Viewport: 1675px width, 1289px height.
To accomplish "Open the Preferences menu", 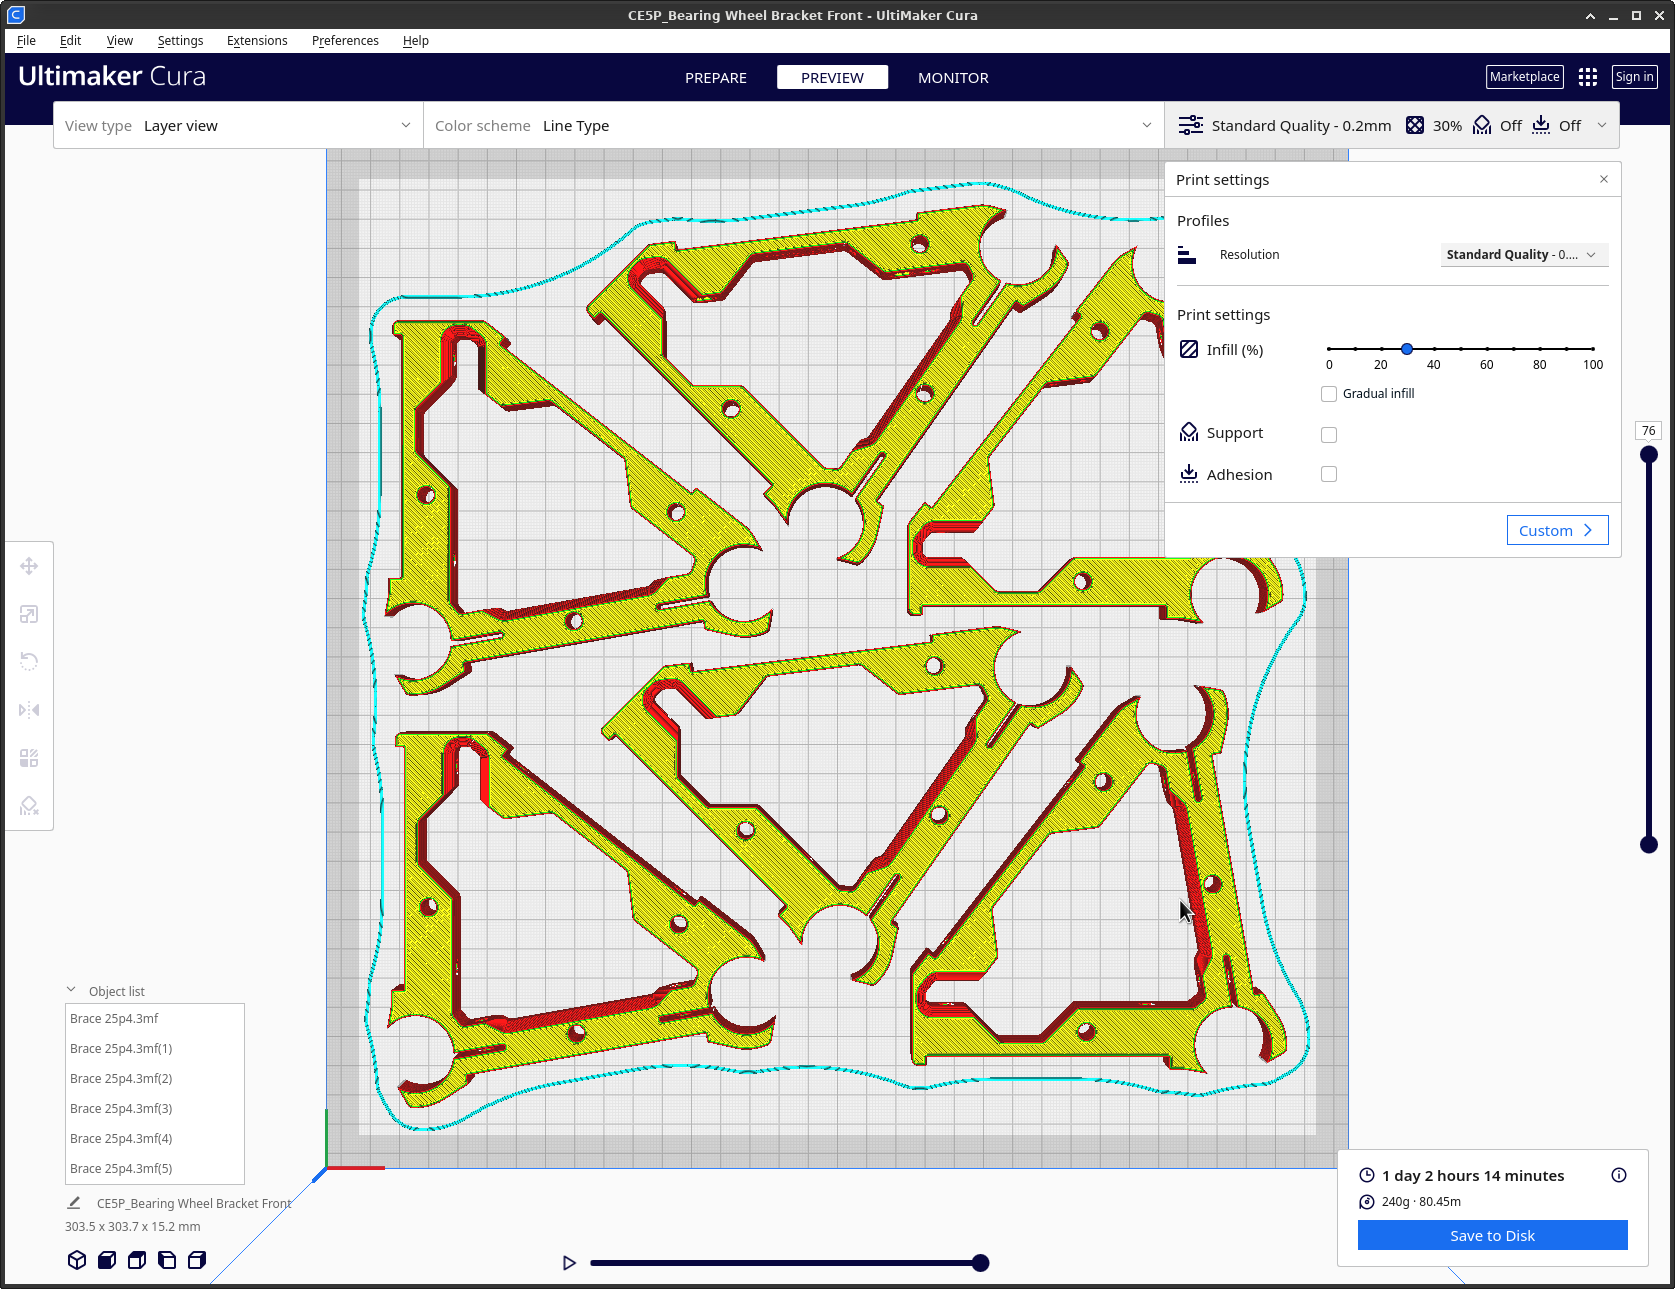I will (x=345, y=41).
